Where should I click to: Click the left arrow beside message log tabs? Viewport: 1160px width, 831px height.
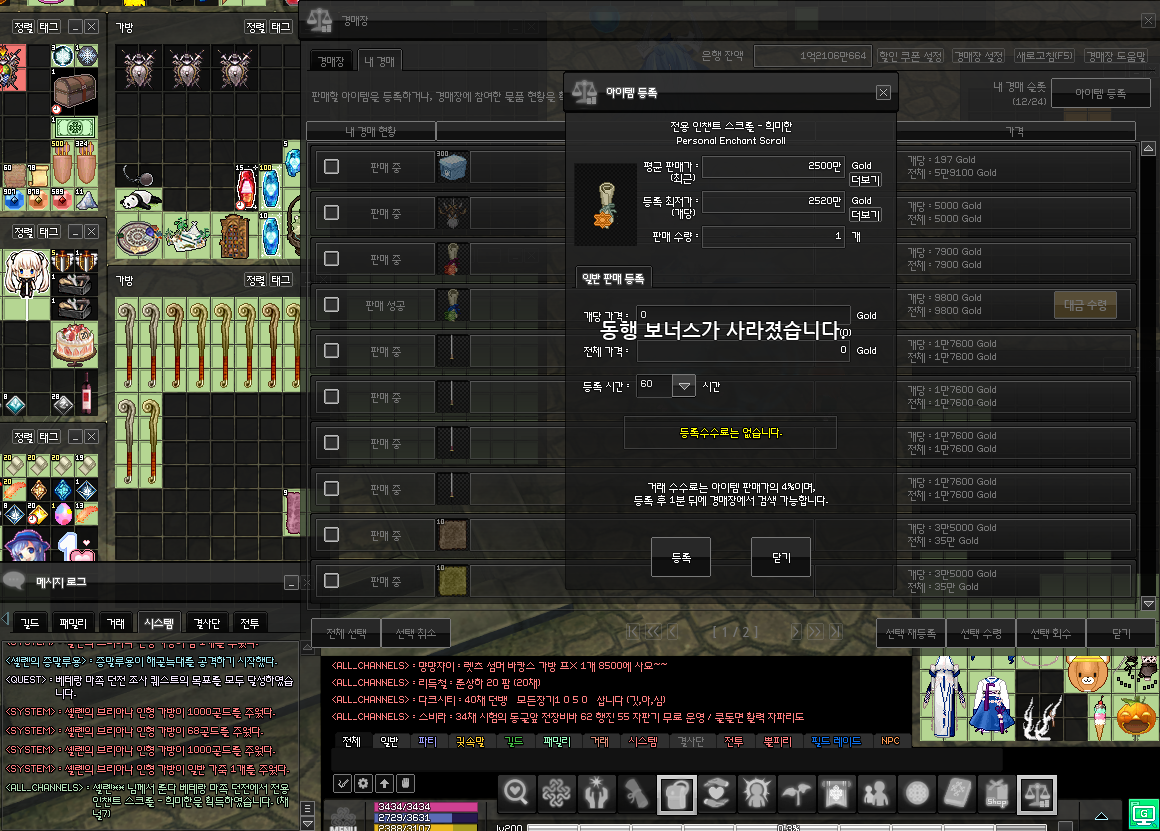click(x=6, y=617)
